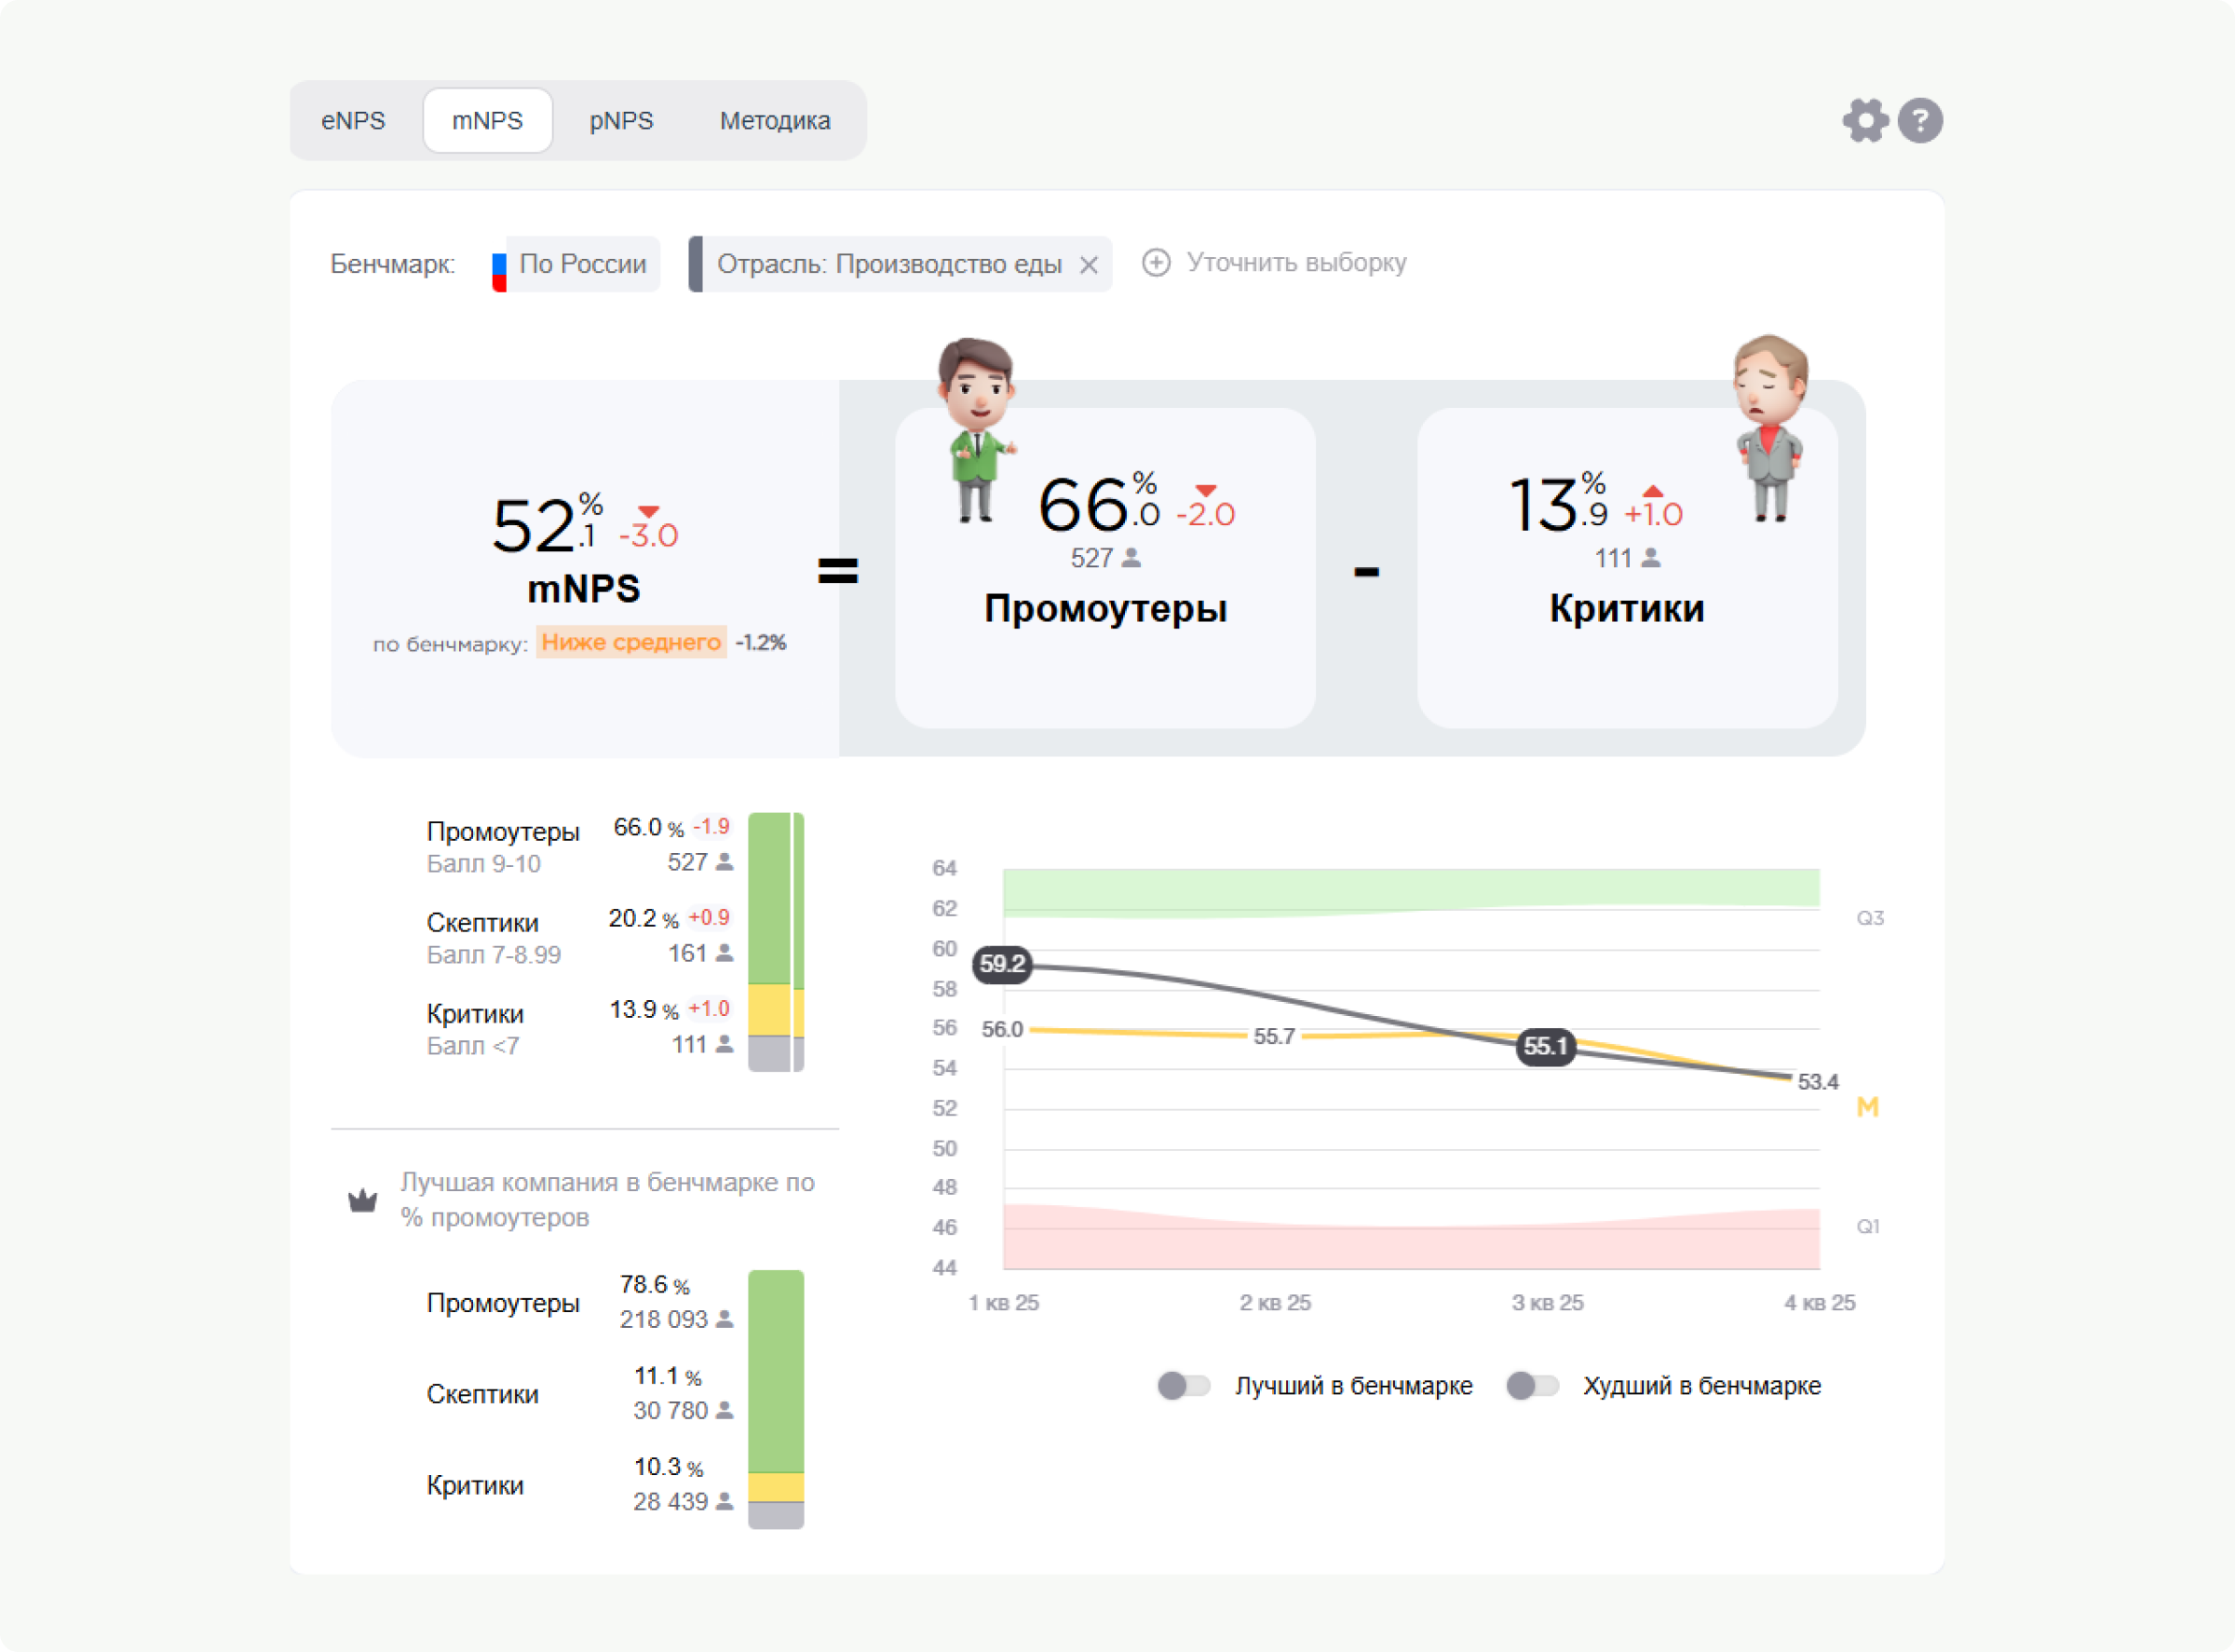Click the Ниже среднего benchmark badge
The image size is (2235, 1652).
click(631, 642)
